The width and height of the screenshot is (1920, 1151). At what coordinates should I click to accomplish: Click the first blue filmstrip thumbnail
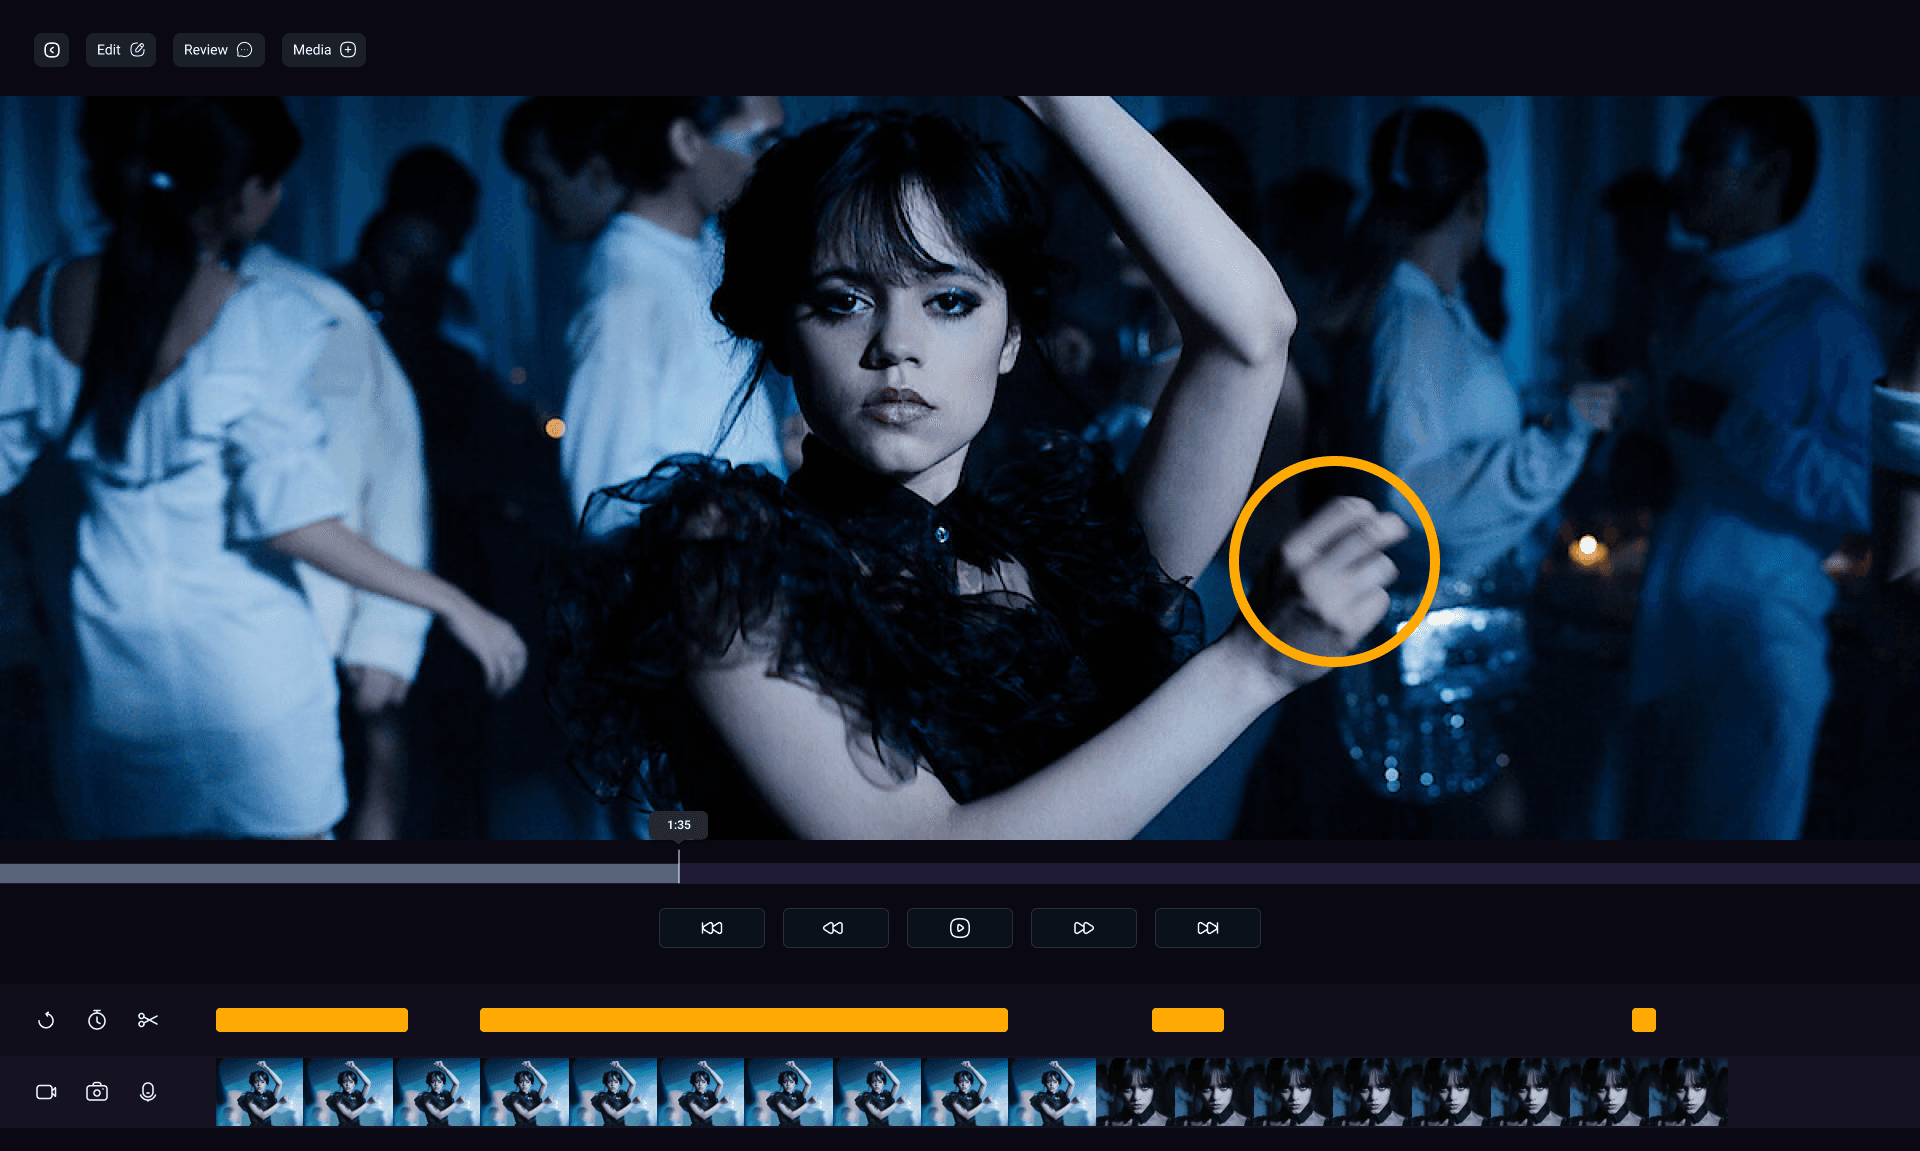tap(260, 1092)
